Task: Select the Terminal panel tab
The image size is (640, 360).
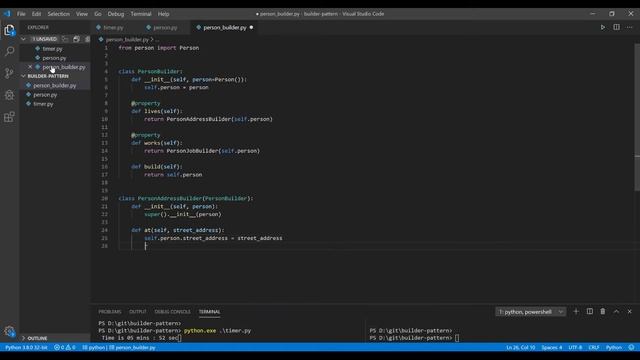Action: [x=209, y=311]
